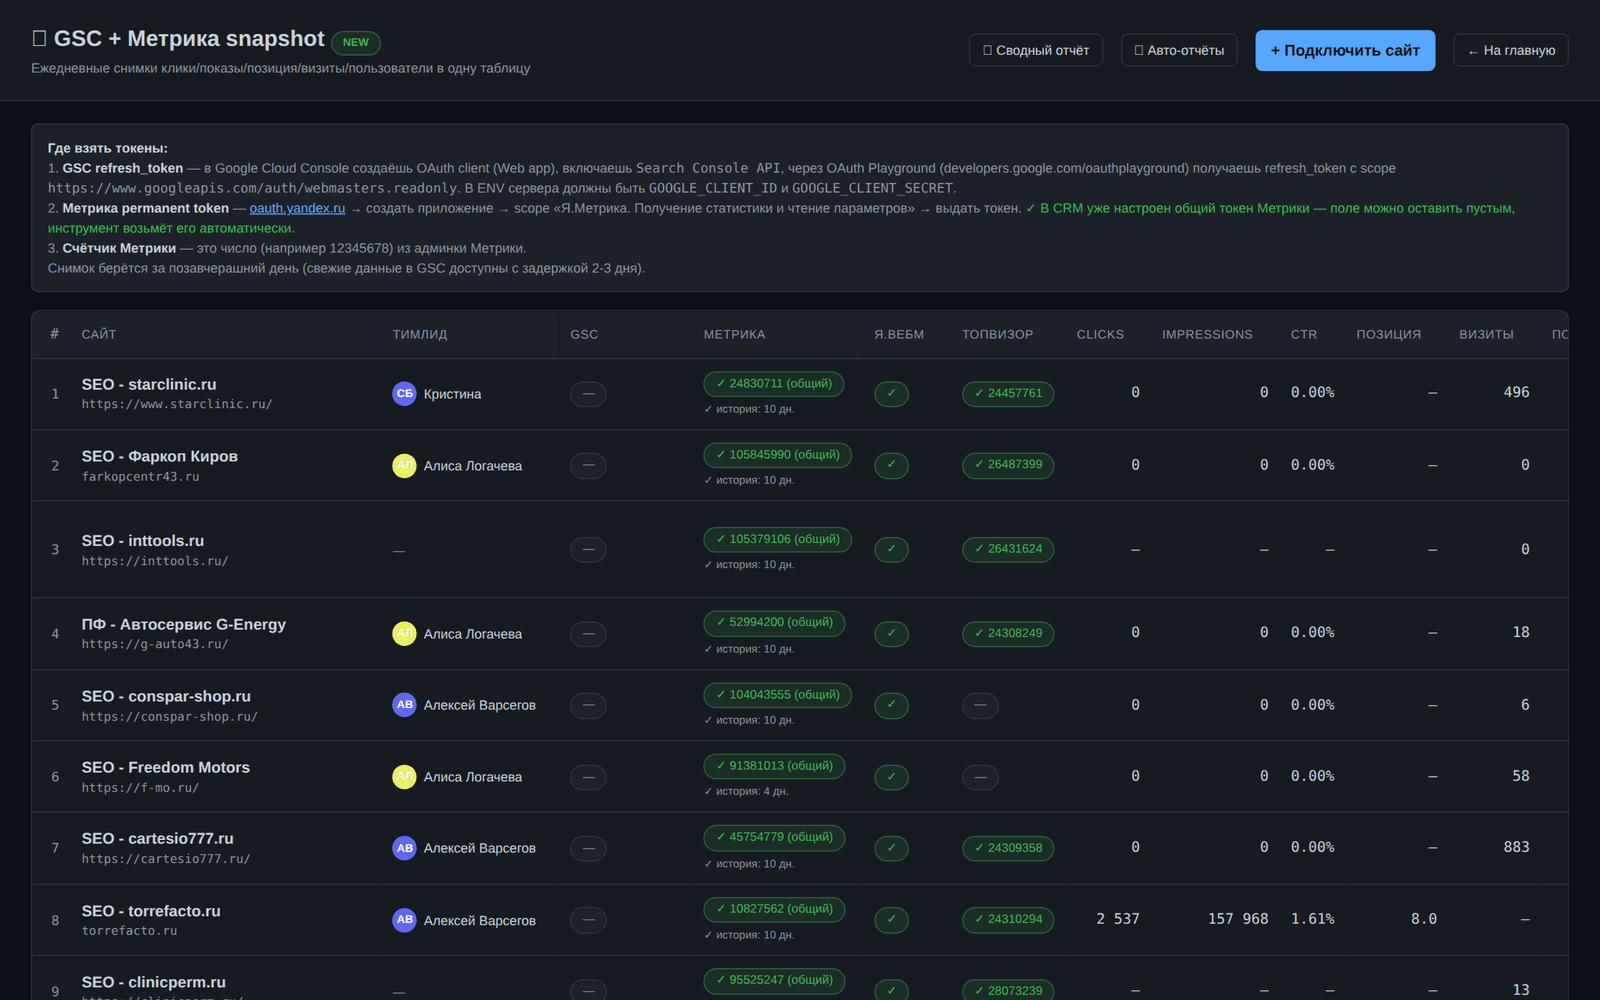
Task: Toggle Я.Вебм checkmark for starclinic.ru
Action: 891,394
